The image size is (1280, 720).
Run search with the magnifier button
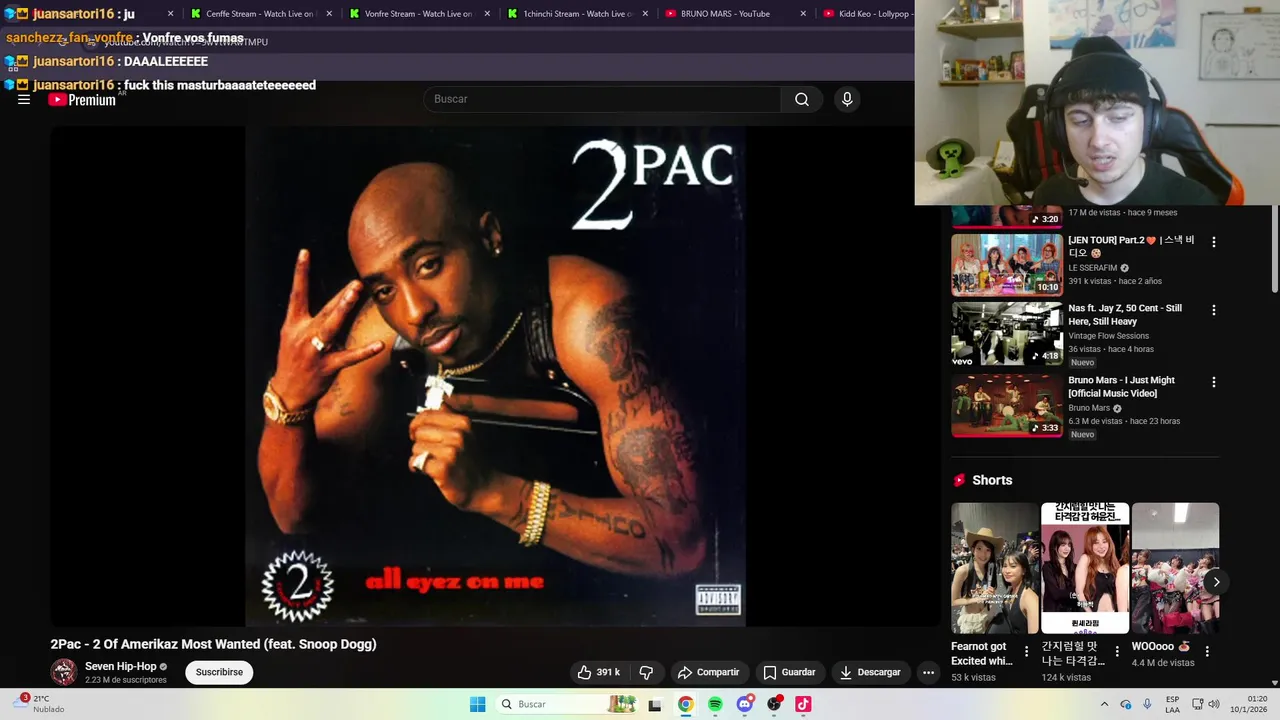(802, 99)
